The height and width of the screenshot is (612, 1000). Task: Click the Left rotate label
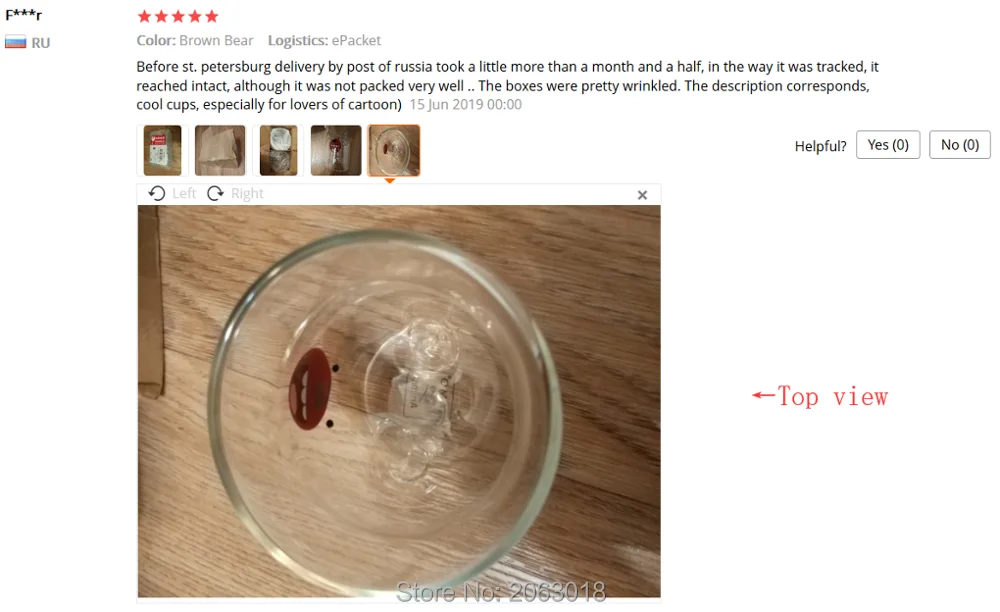[184, 193]
